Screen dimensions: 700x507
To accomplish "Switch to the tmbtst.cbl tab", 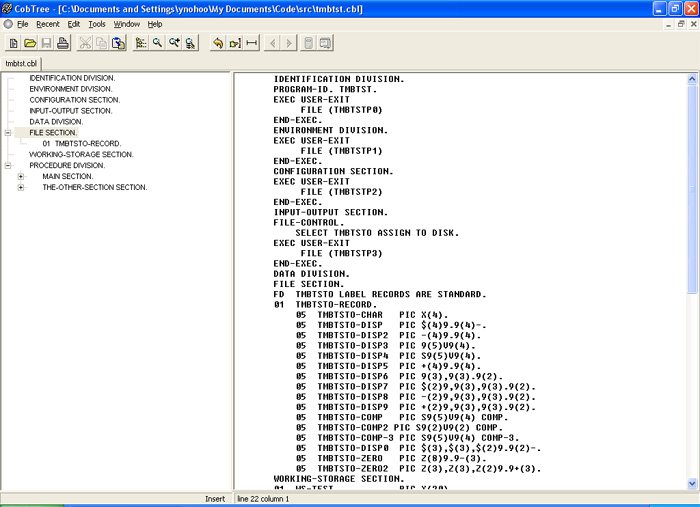I will [21, 64].
